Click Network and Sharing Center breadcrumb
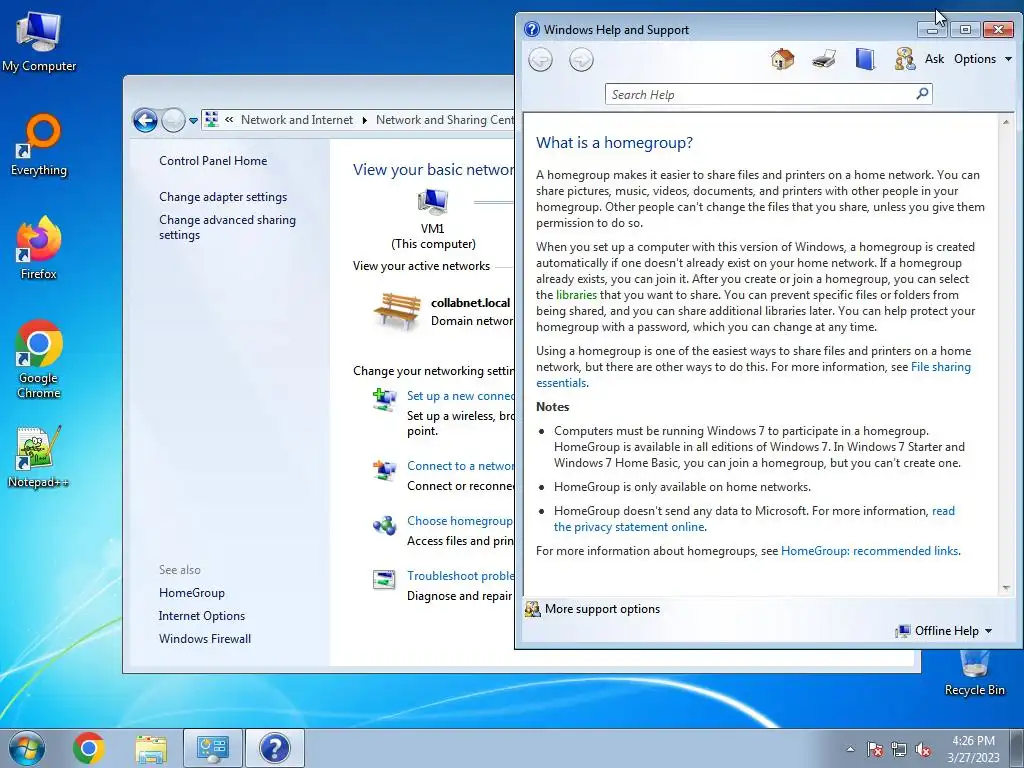1024x768 pixels. click(445, 120)
